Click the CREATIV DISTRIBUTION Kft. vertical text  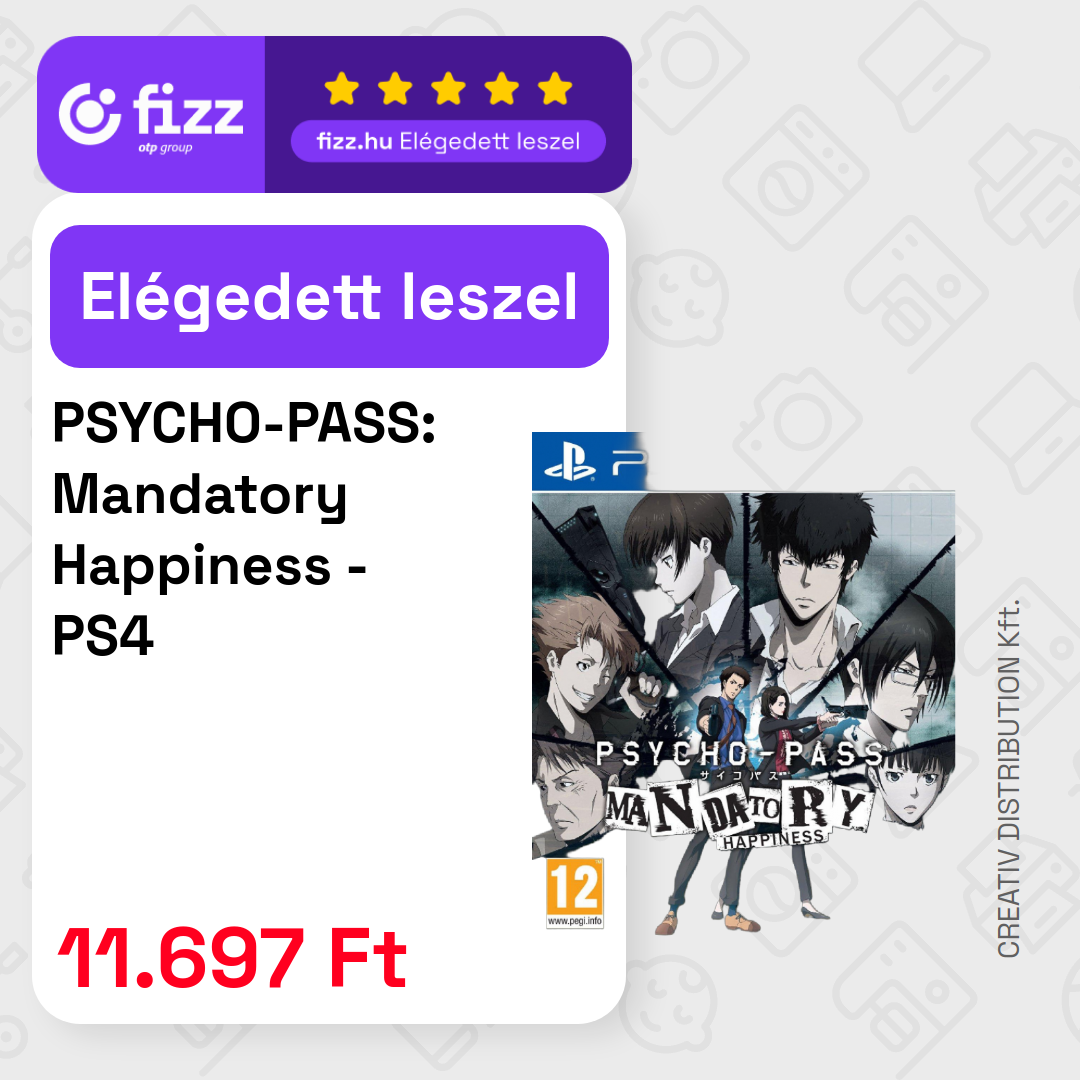tap(1008, 778)
